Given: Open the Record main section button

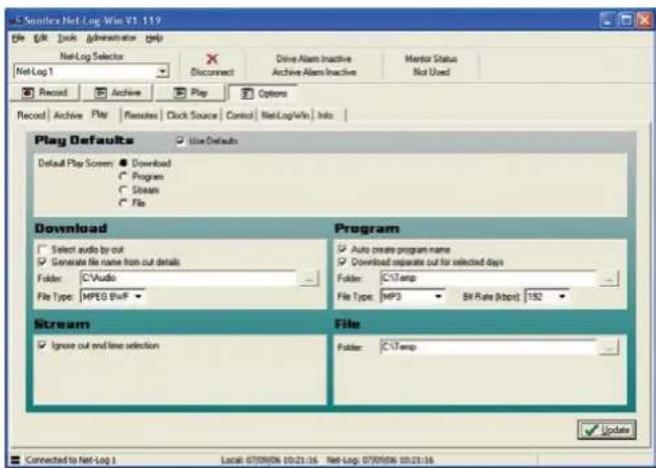Looking at the screenshot, I should pos(45,92).
